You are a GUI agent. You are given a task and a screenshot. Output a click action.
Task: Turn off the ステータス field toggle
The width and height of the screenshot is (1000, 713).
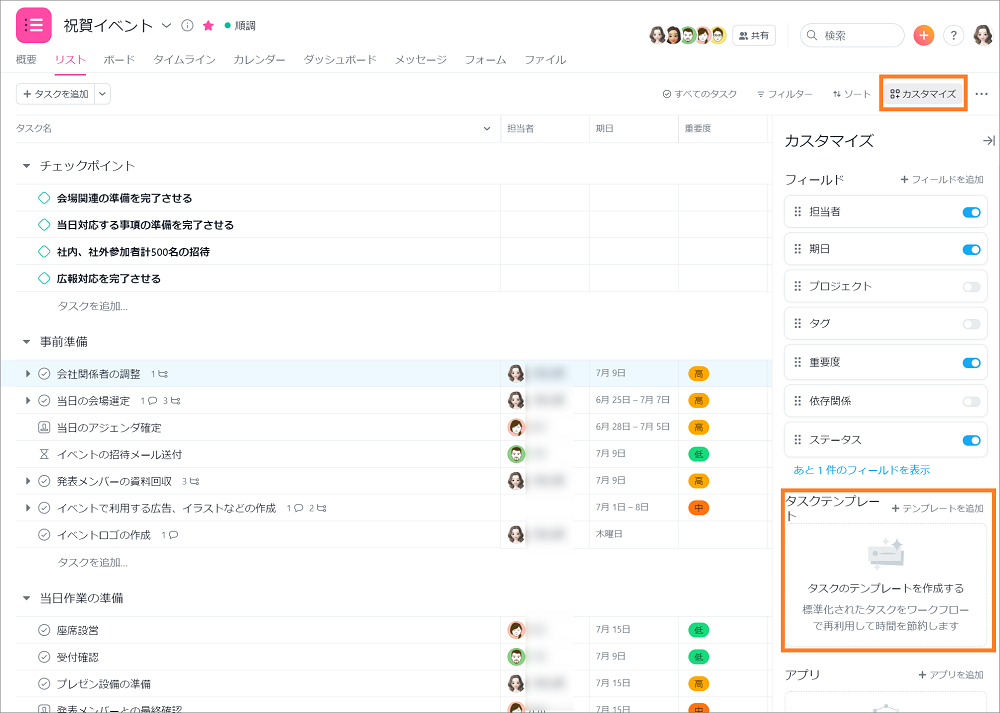tap(971, 440)
